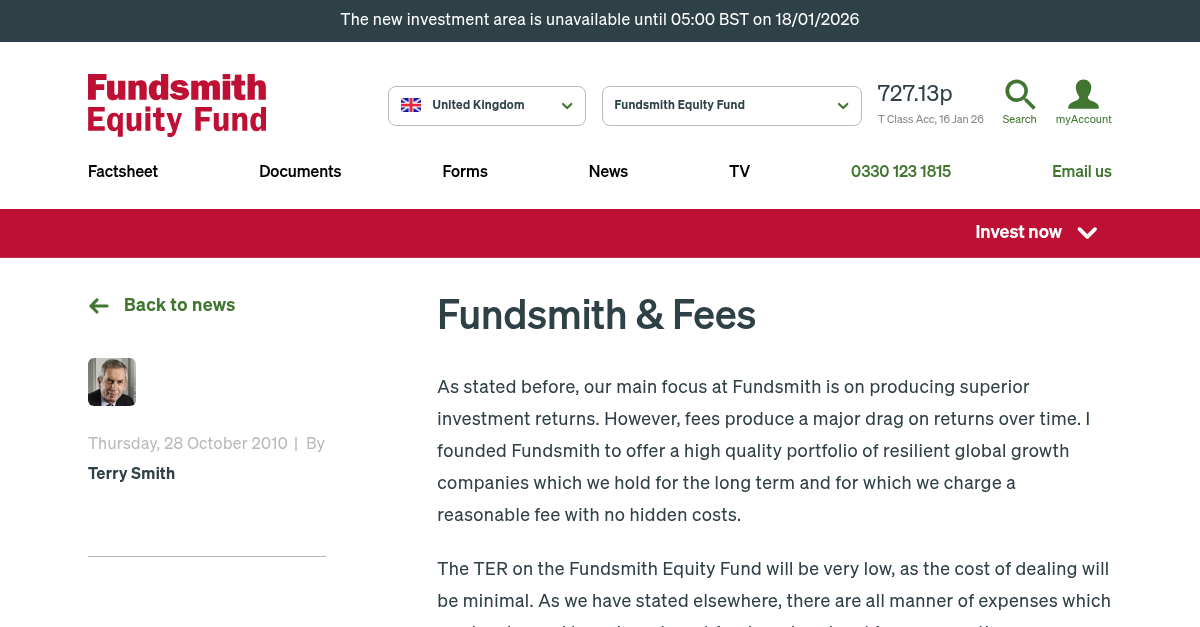
Task: Open the Search magnifier icon
Action: (x=1019, y=93)
